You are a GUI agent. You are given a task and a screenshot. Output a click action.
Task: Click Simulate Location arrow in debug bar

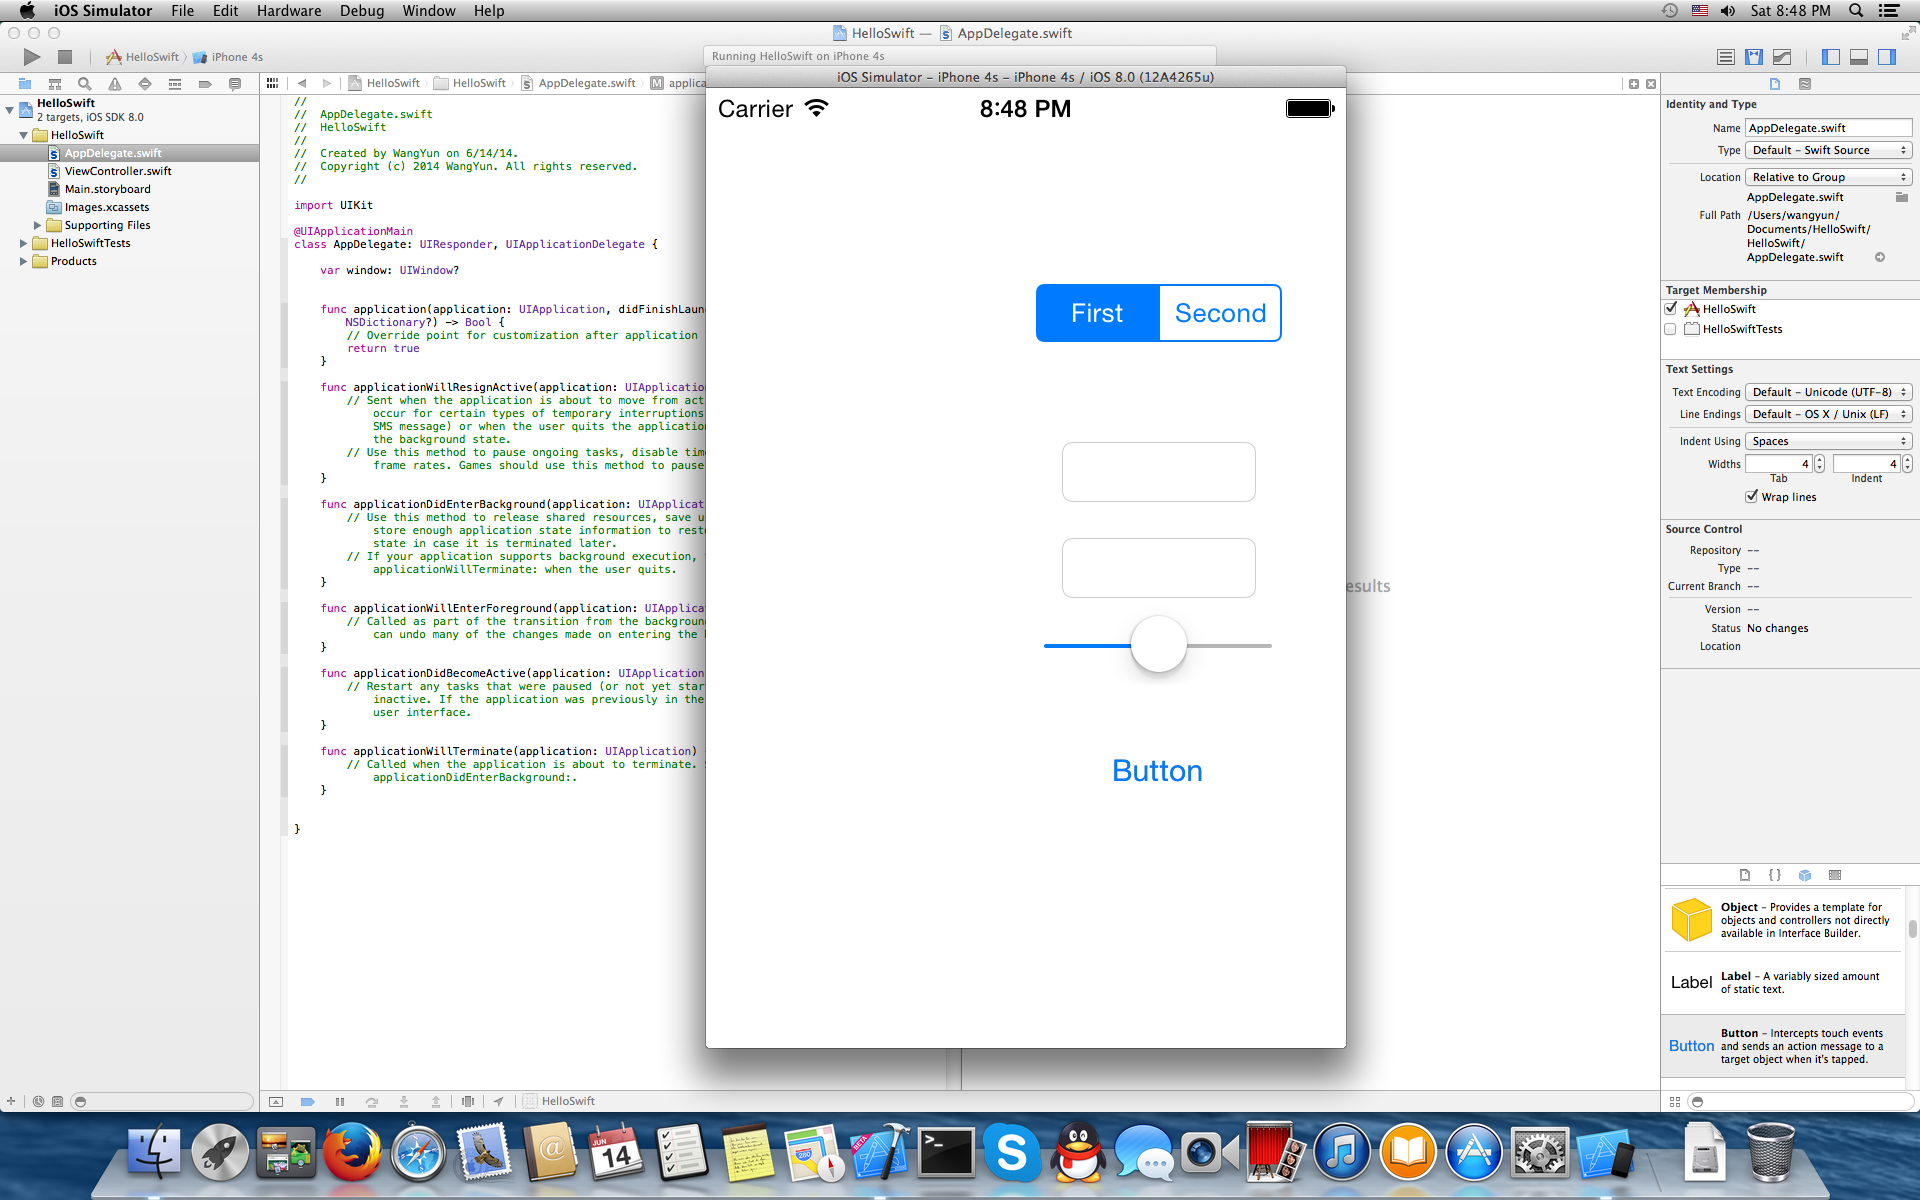498,1101
